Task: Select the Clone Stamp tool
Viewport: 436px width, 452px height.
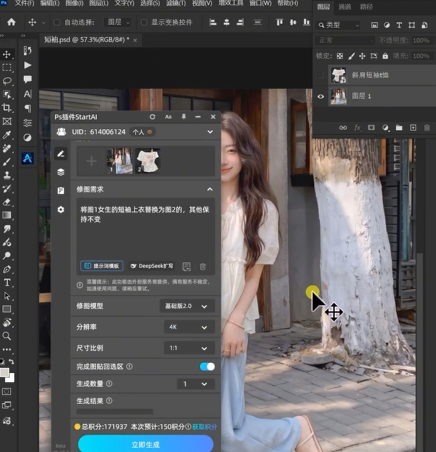Action: [7, 175]
